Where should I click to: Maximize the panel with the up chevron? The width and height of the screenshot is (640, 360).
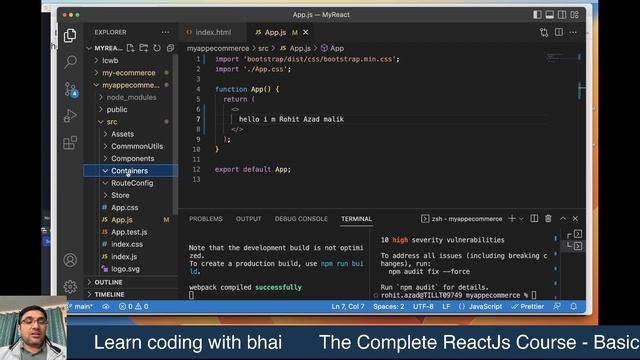(x=563, y=219)
